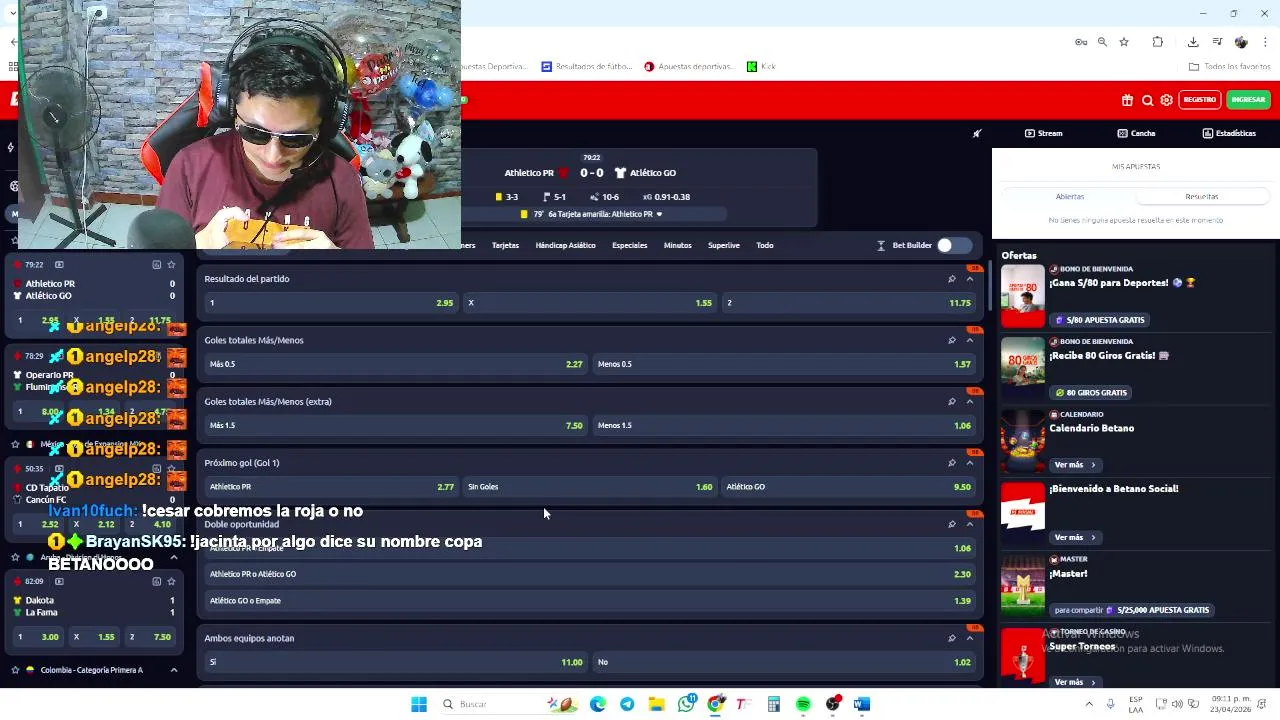This screenshot has width=1280, height=720.
Task: Favorite the Dakota vs La Fama match
Action: [171, 581]
